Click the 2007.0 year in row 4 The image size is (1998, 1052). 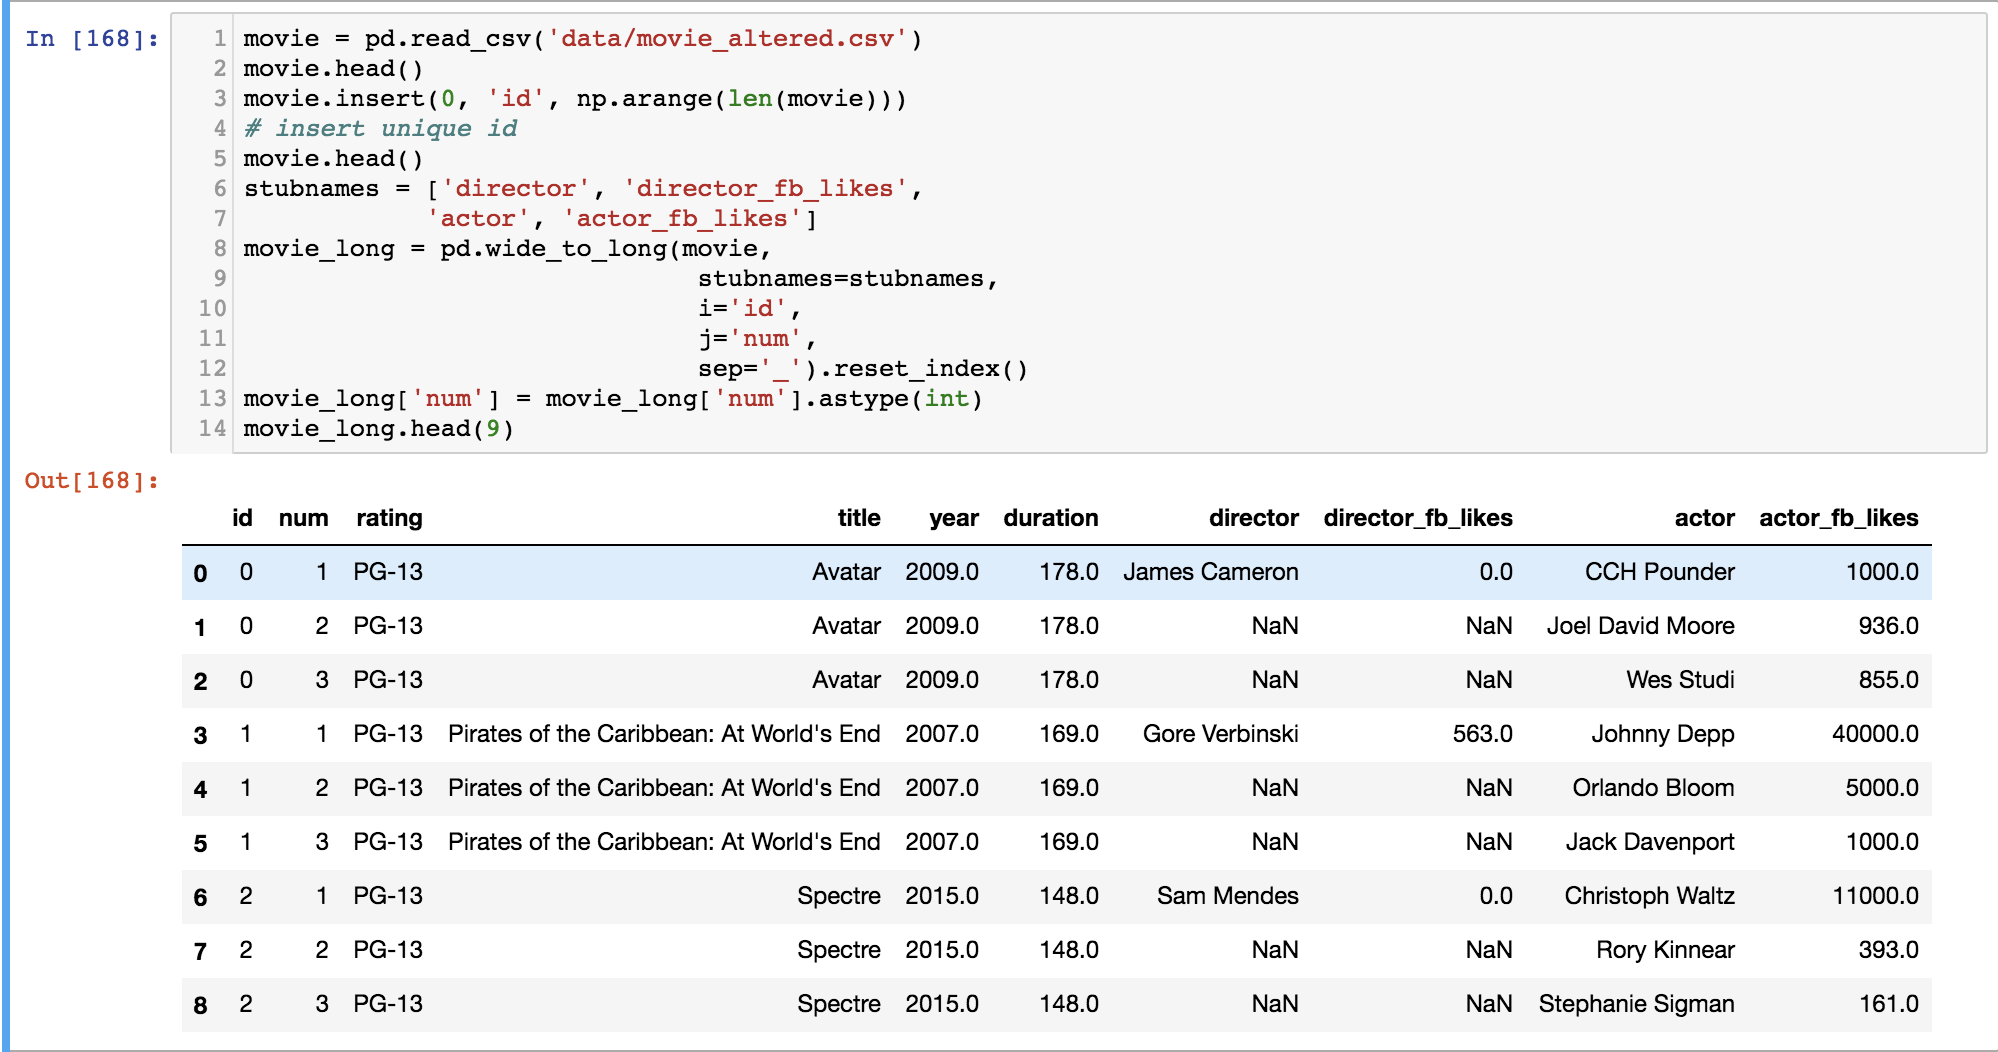click(x=942, y=788)
